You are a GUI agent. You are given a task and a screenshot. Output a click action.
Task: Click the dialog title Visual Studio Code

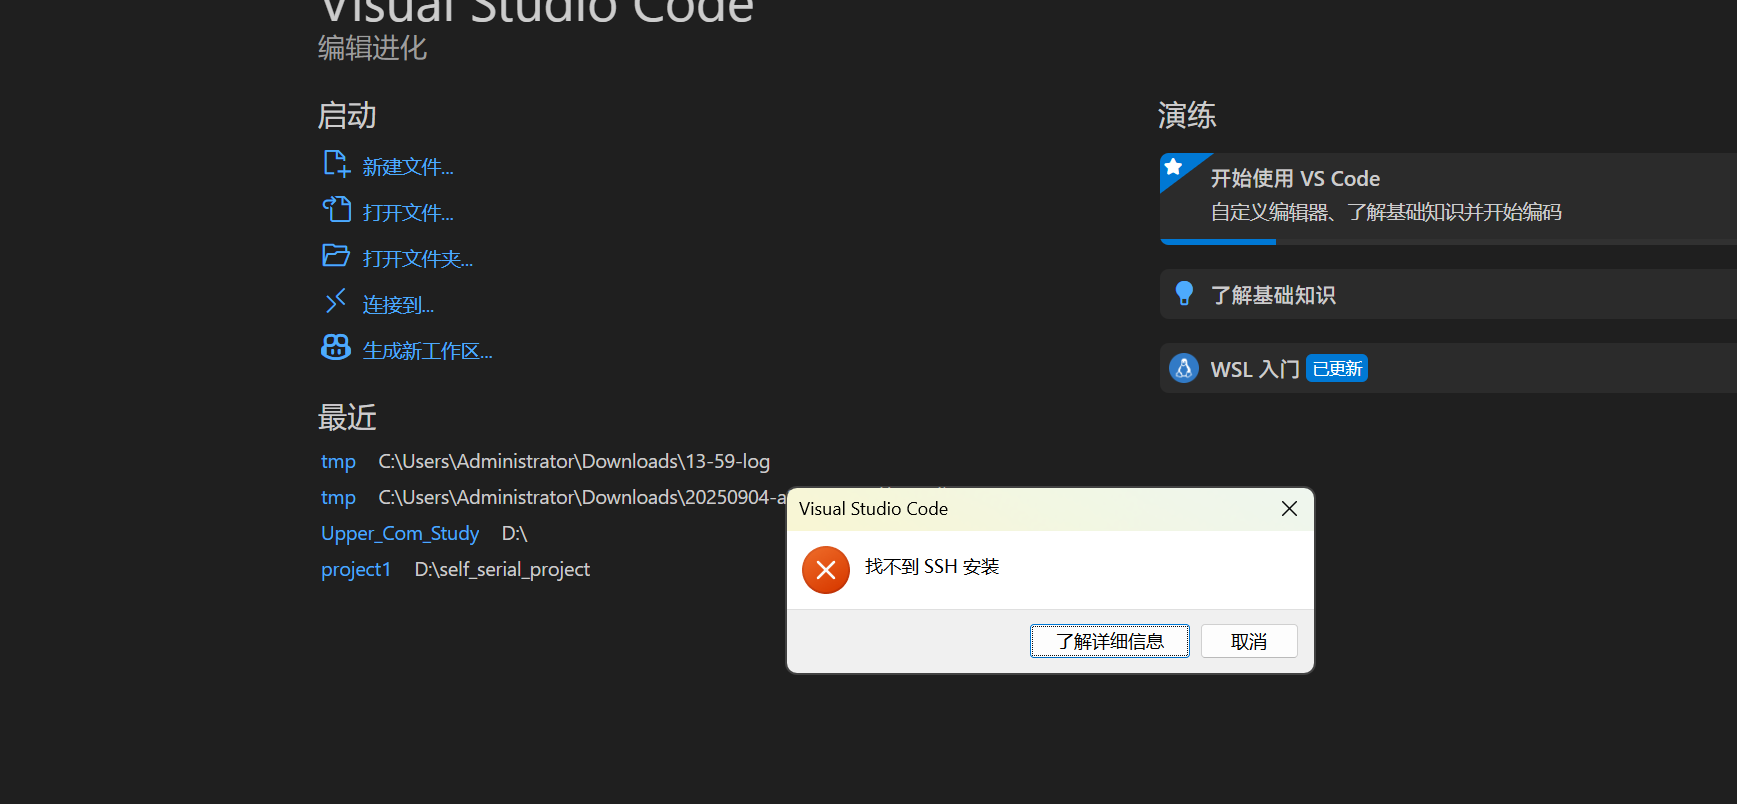pos(873,509)
